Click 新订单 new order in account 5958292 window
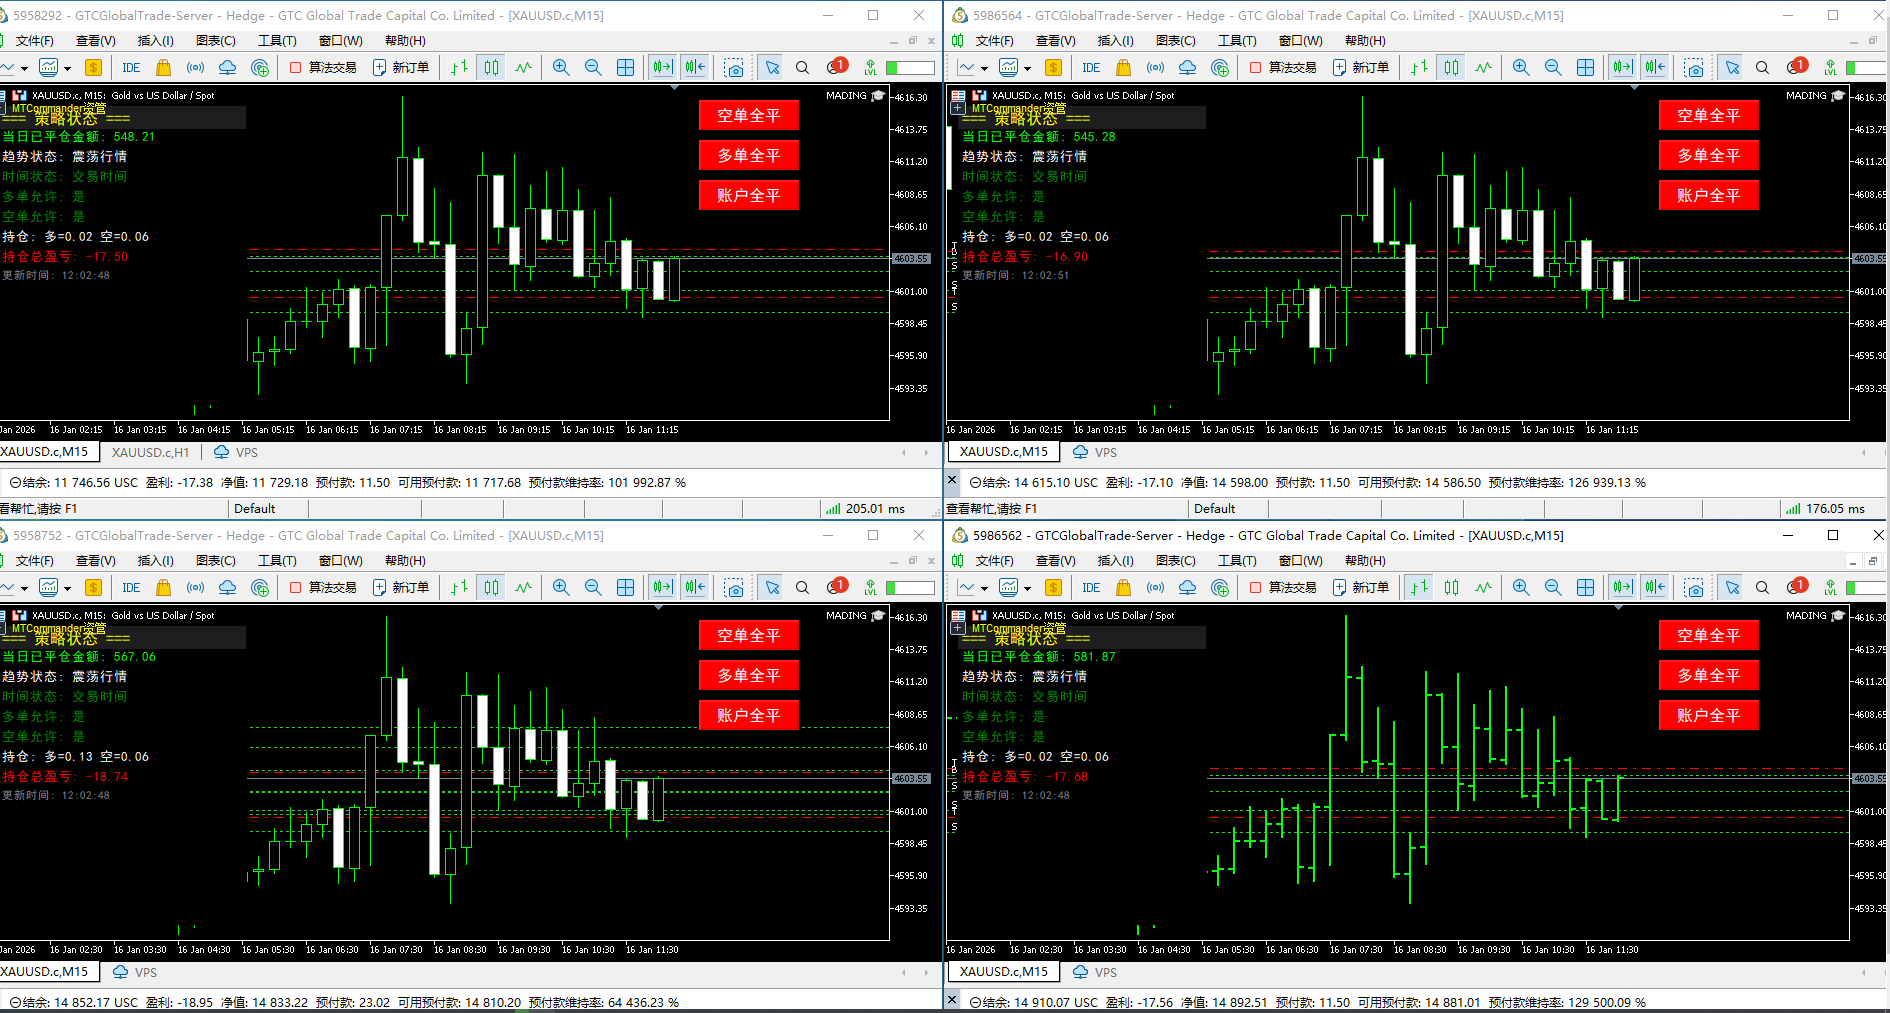 pyautogui.click(x=401, y=68)
